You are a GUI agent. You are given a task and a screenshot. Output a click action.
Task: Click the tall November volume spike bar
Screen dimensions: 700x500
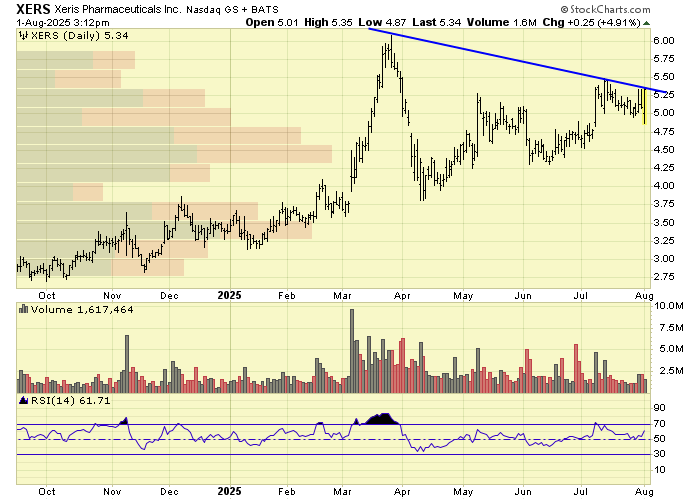tap(127, 364)
